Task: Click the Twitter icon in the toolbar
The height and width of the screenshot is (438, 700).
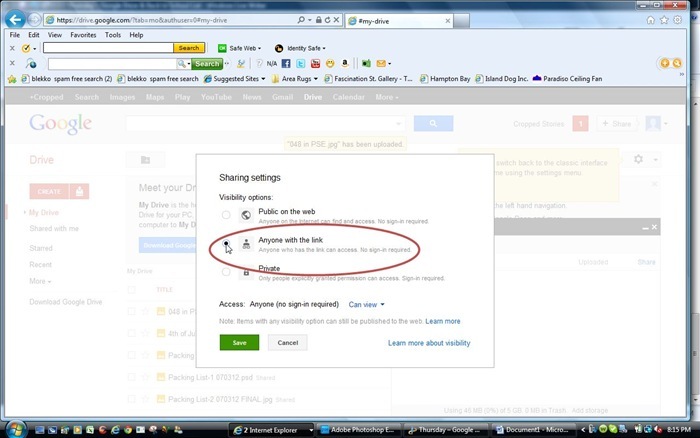Action: coord(301,63)
